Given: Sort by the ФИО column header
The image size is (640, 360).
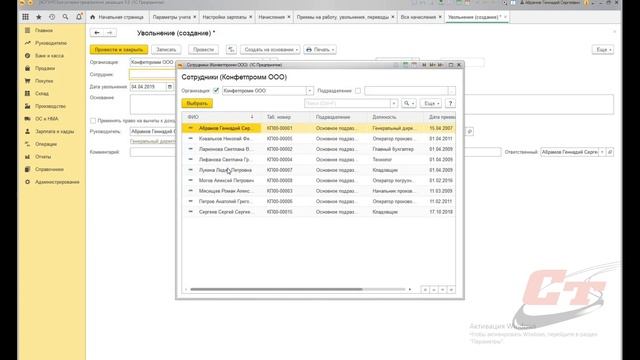Looking at the screenshot, I should point(221,117).
